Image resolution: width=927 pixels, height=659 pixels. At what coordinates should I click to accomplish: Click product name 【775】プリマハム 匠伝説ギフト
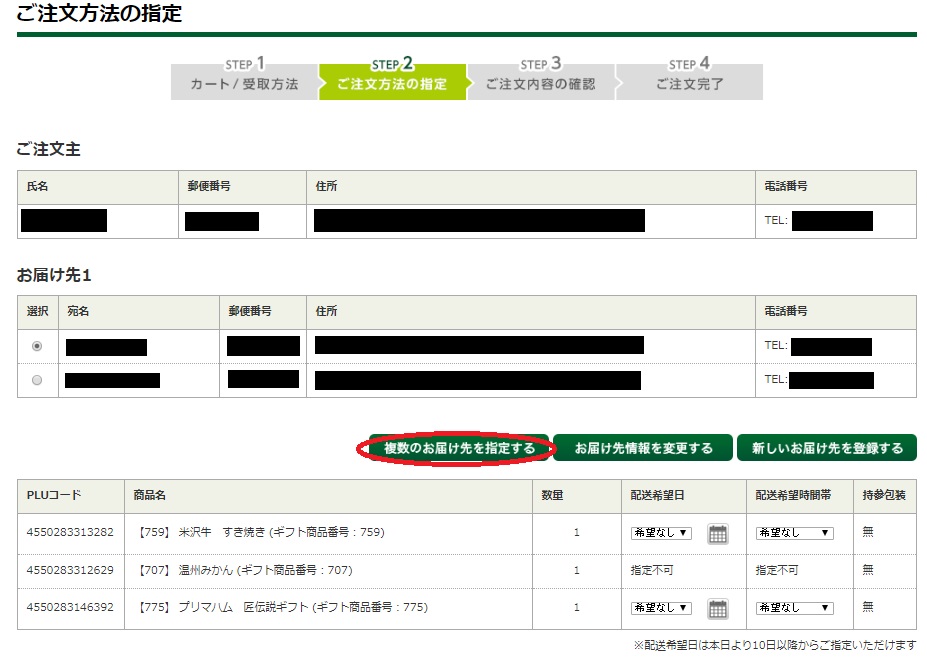281,607
